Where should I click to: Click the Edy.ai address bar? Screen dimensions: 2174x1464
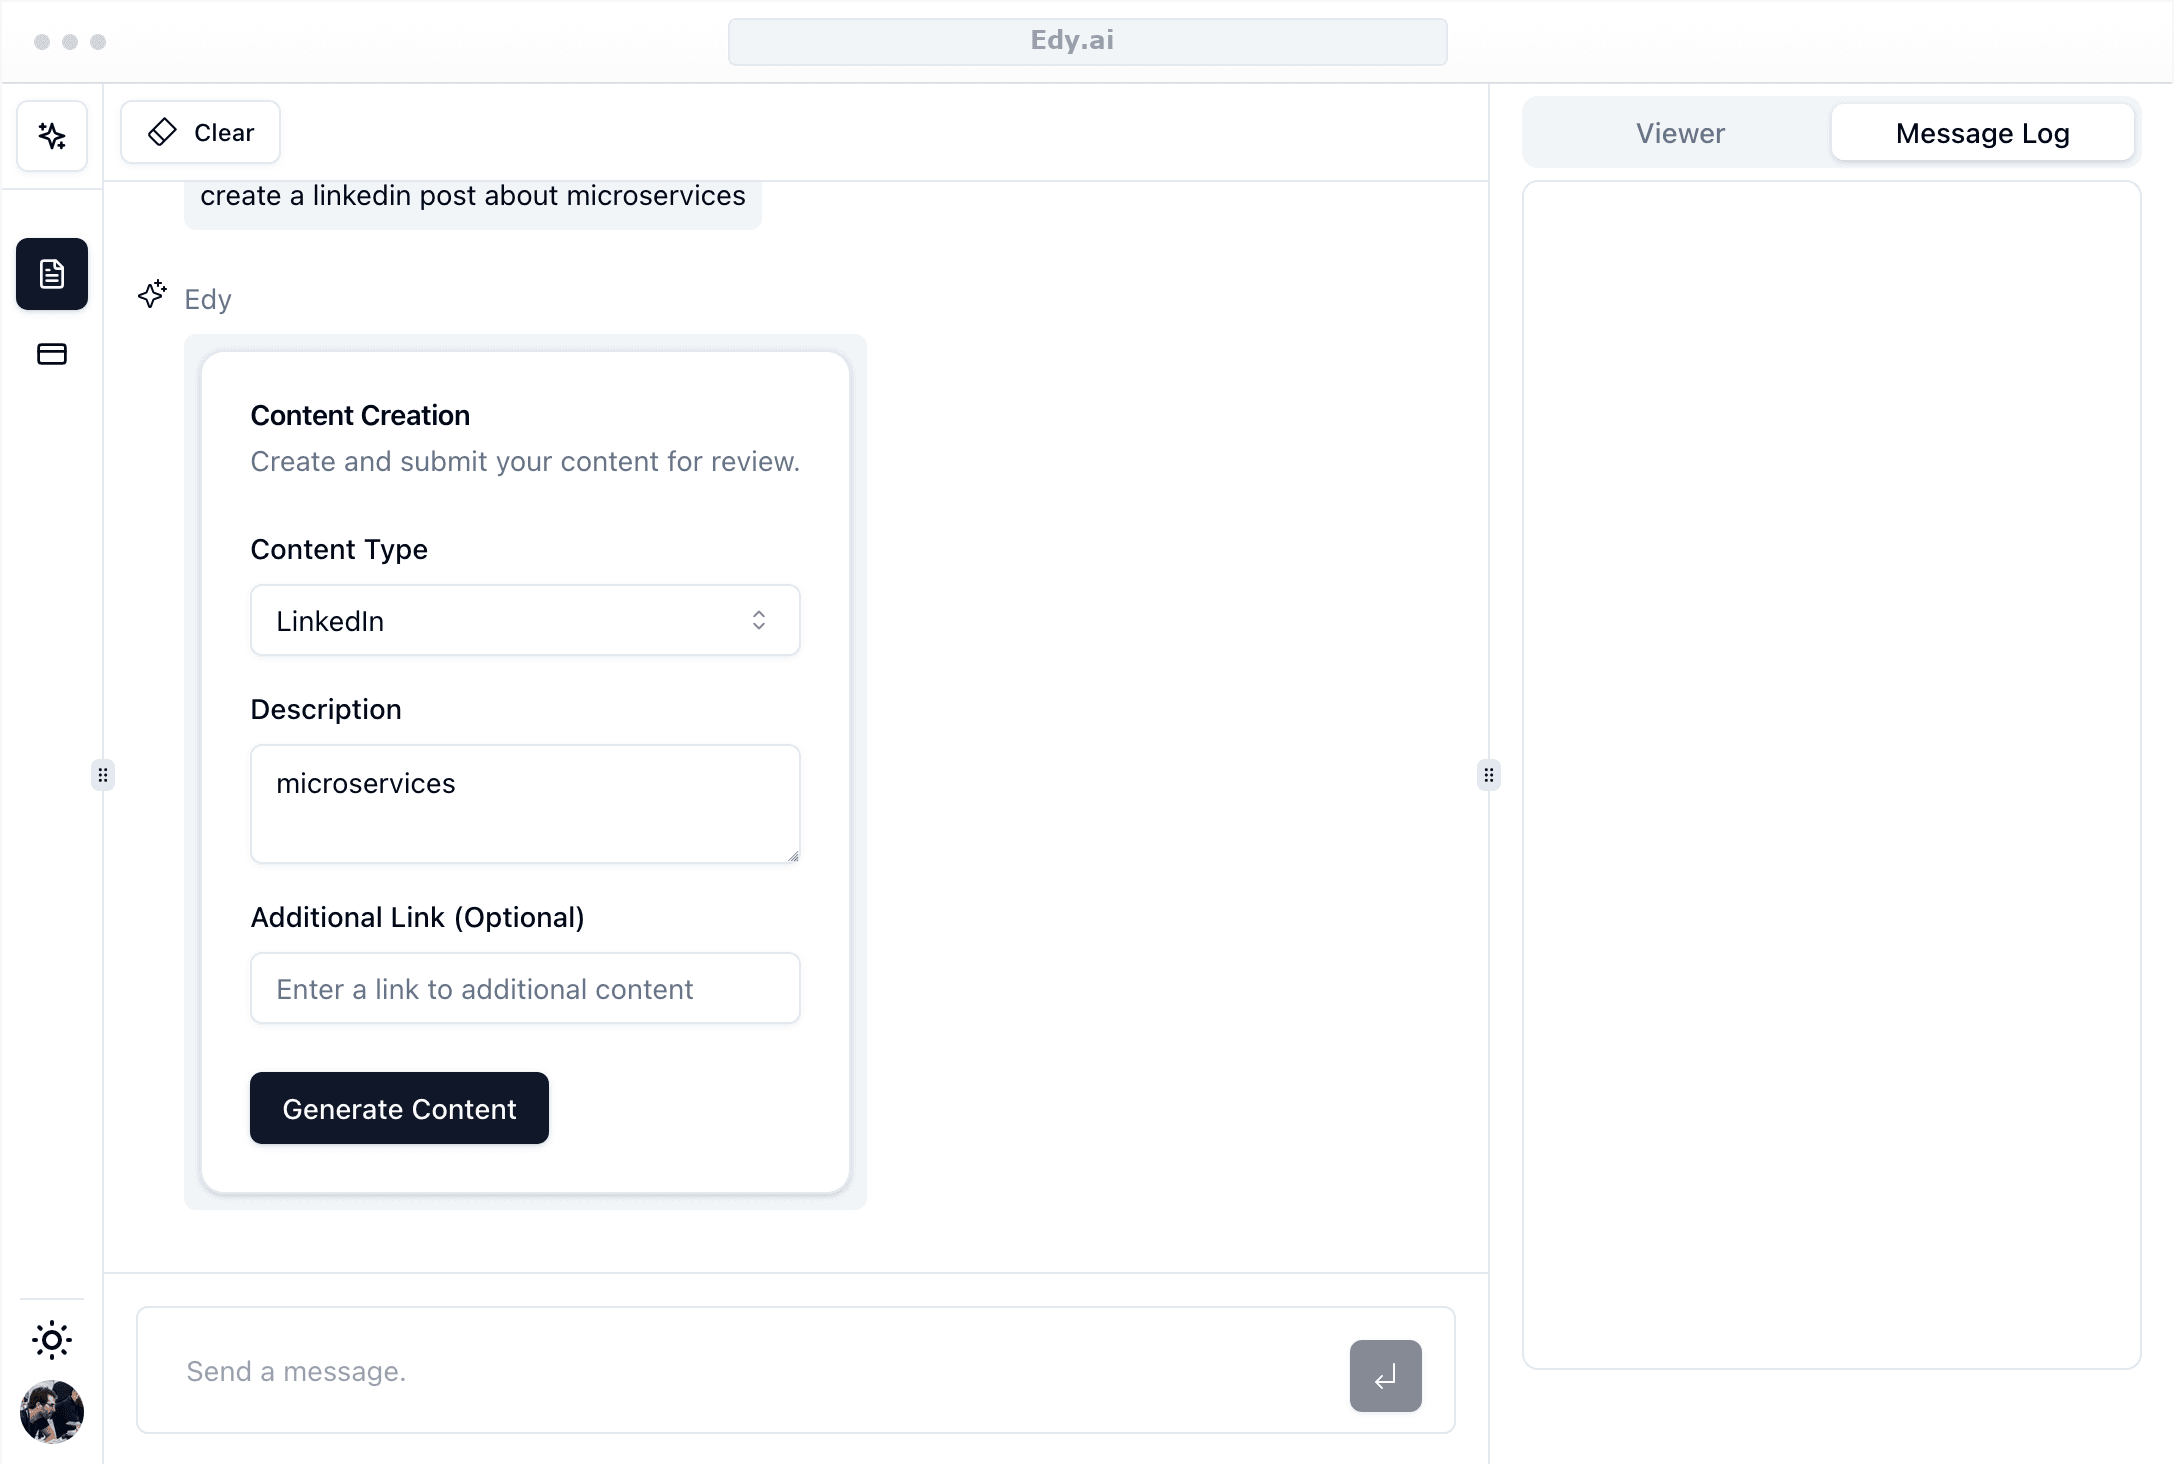pyautogui.click(x=1087, y=41)
